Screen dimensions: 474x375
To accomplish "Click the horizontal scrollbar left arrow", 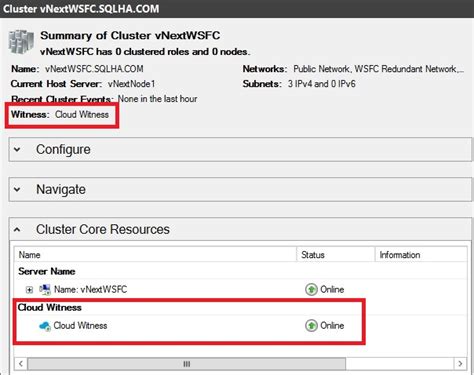I will 21,364.
